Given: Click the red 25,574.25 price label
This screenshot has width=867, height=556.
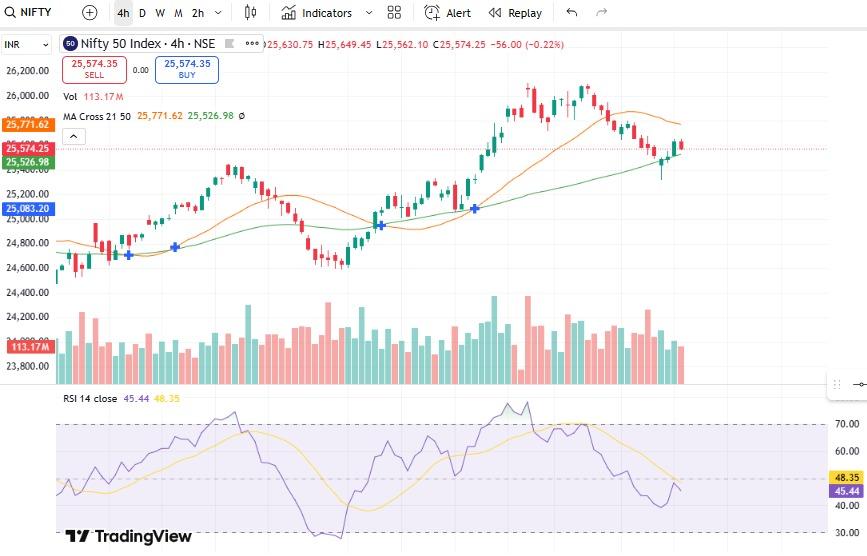Looking at the screenshot, I should [28, 148].
